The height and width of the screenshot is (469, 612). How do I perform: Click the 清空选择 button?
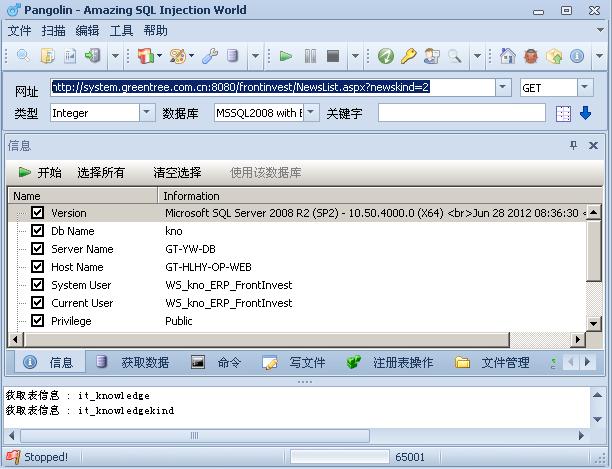pyautogui.click(x=177, y=172)
